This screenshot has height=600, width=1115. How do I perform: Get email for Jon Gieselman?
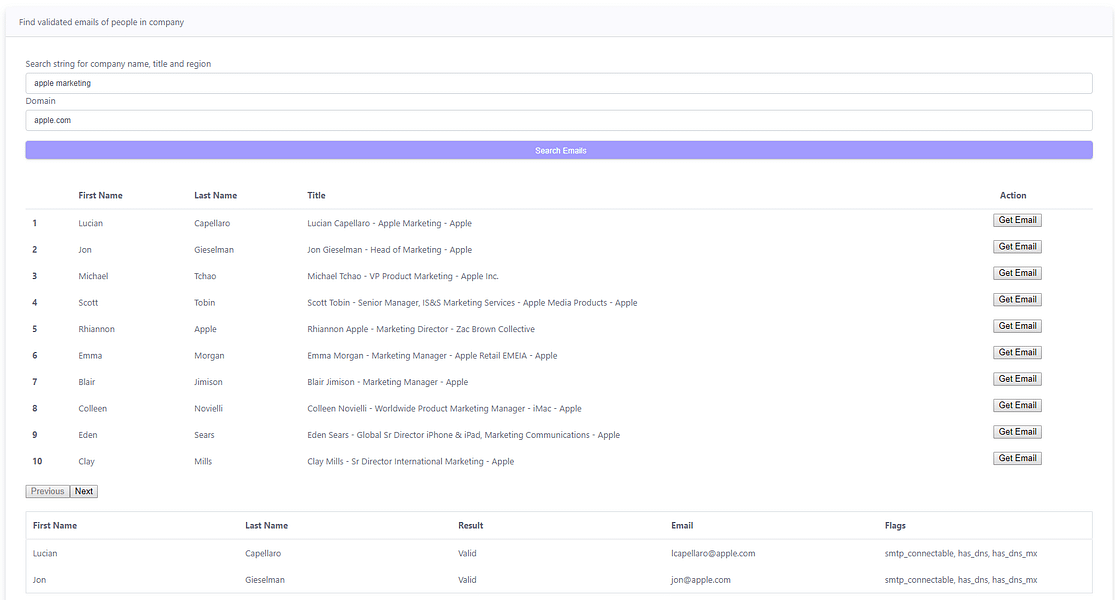tap(1017, 247)
